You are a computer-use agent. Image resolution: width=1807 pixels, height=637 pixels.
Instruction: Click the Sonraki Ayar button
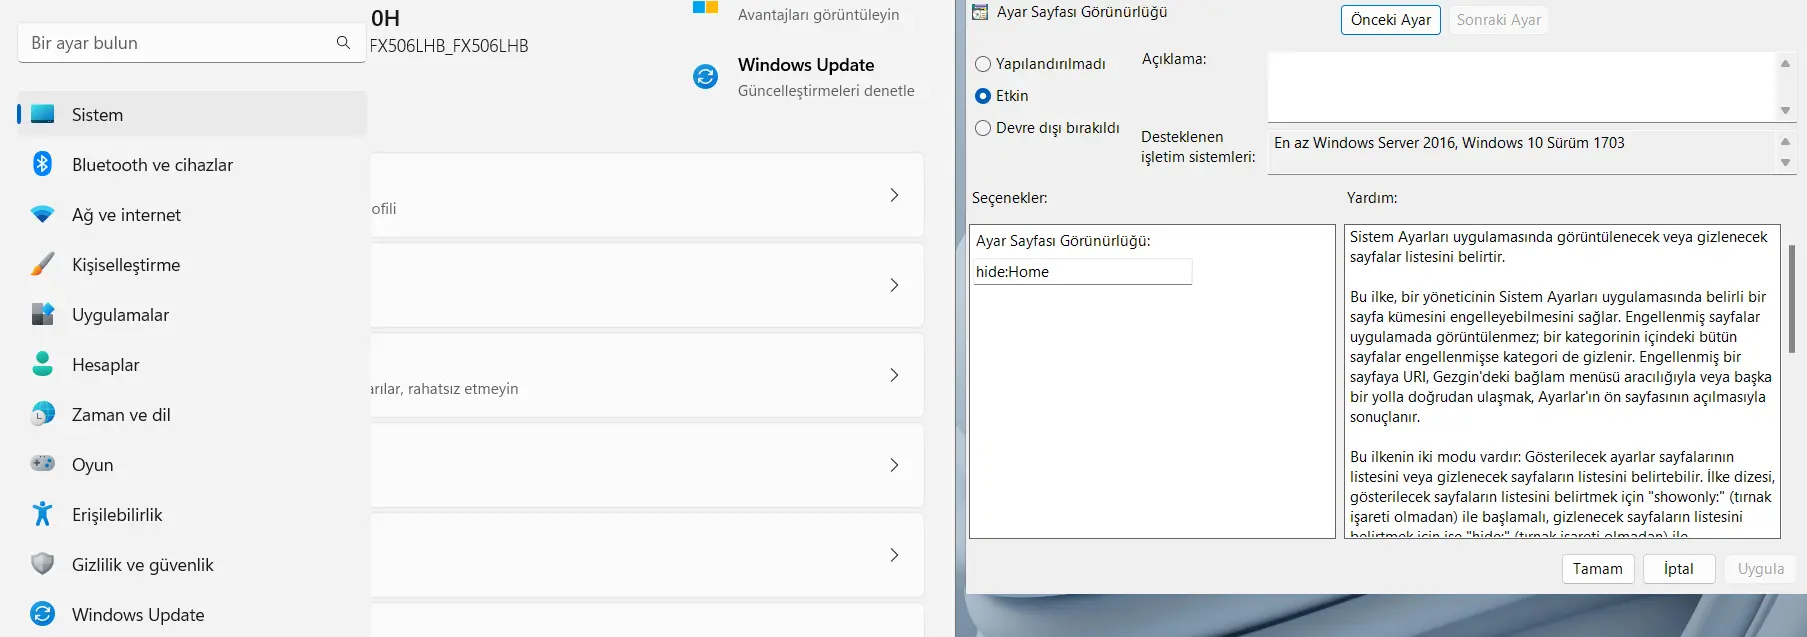(1498, 20)
